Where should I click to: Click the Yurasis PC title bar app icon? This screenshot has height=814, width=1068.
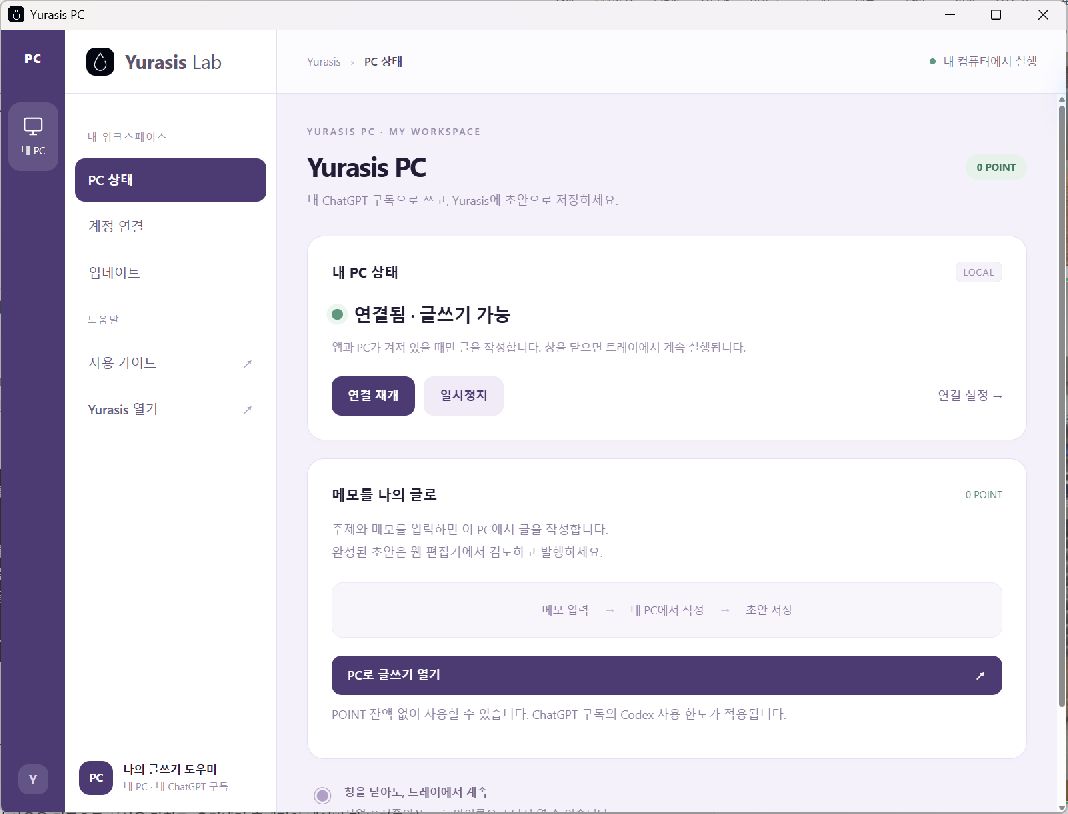pyautogui.click(x=15, y=14)
